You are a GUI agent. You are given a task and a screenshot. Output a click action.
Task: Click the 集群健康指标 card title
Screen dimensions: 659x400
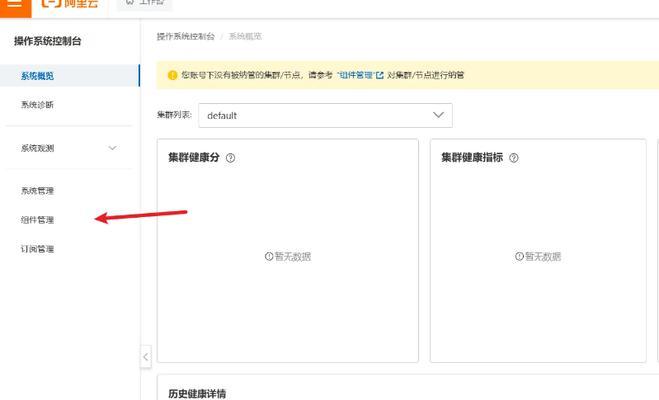click(472, 158)
